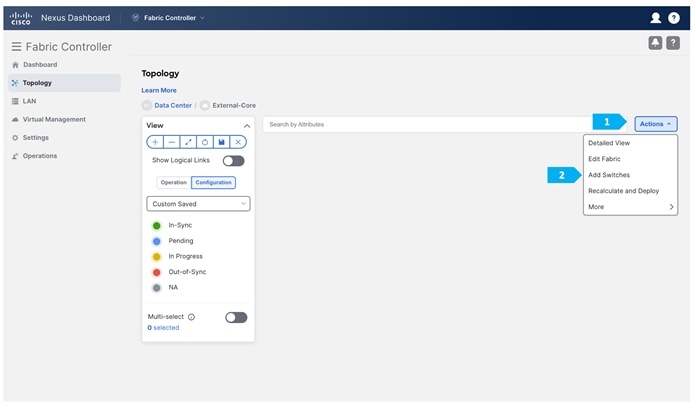This screenshot has width=696, height=412.
Task: Open the Custom Saved layout dropdown
Action: click(198, 204)
